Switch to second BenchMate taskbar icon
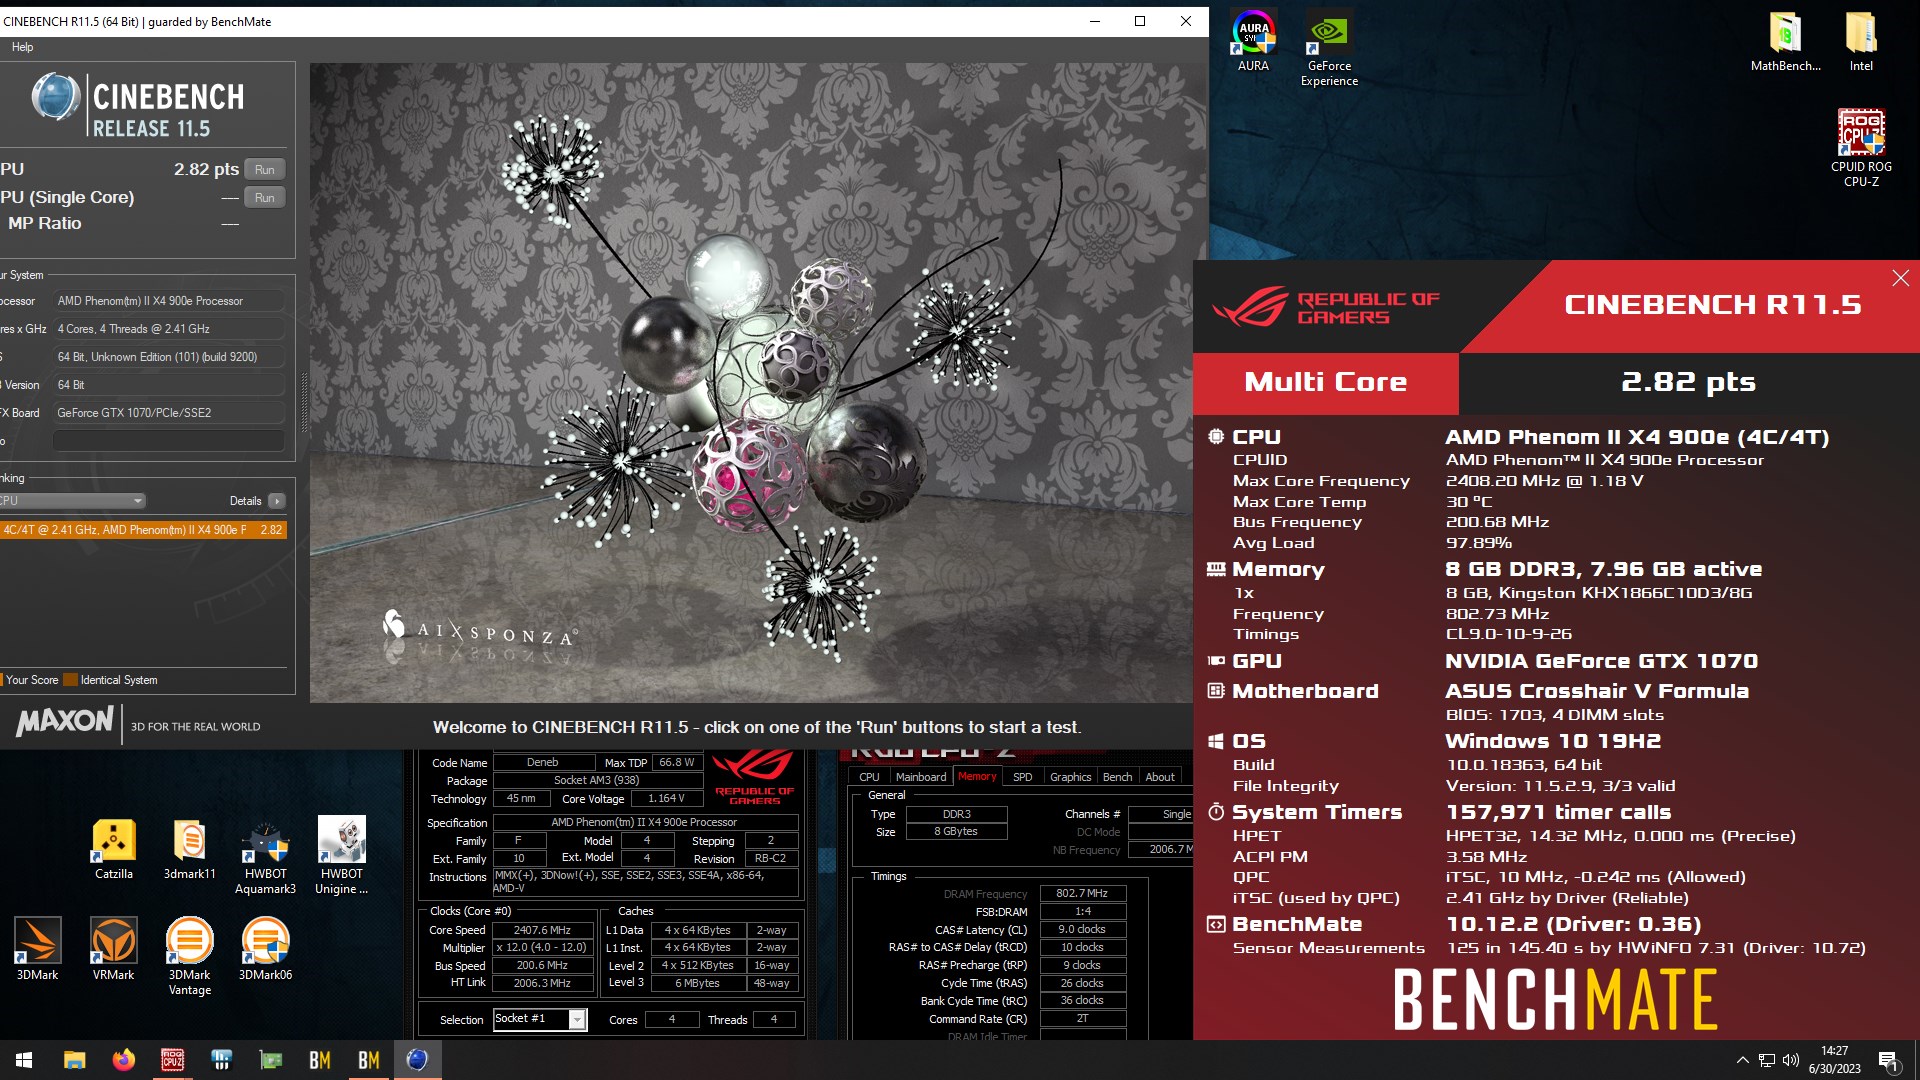This screenshot has height=1080, width=1920. tap(369, 1060)
